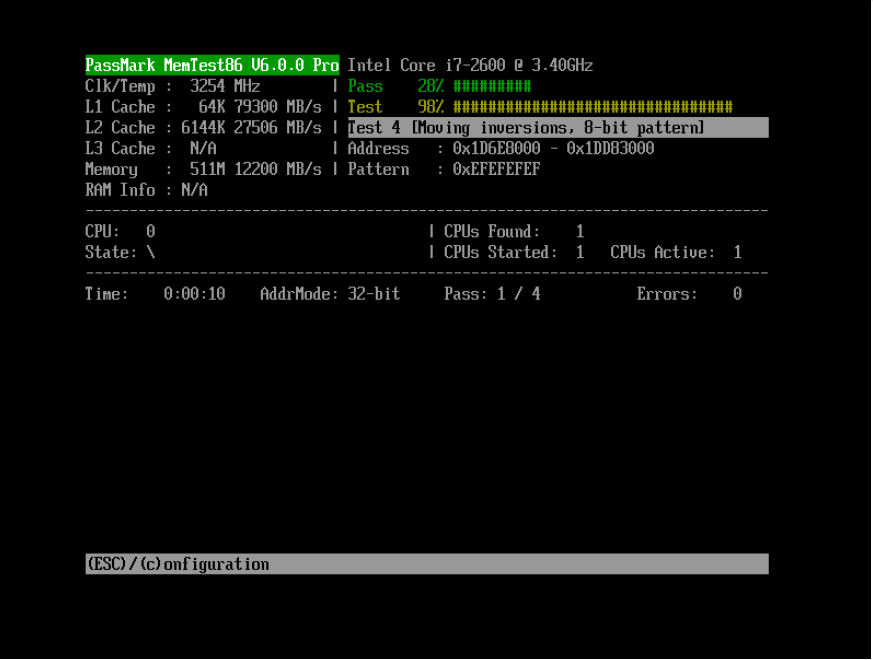Click the PassMark MemTest86 V6.0.0 Pro header
This screenshot has width=873, height=660.
tap(211, 64)
